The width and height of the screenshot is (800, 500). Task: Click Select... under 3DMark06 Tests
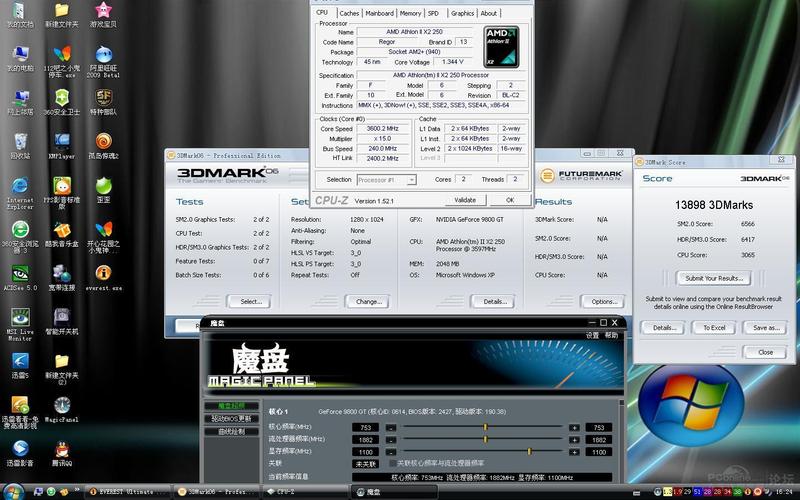(x=251, y=302)
